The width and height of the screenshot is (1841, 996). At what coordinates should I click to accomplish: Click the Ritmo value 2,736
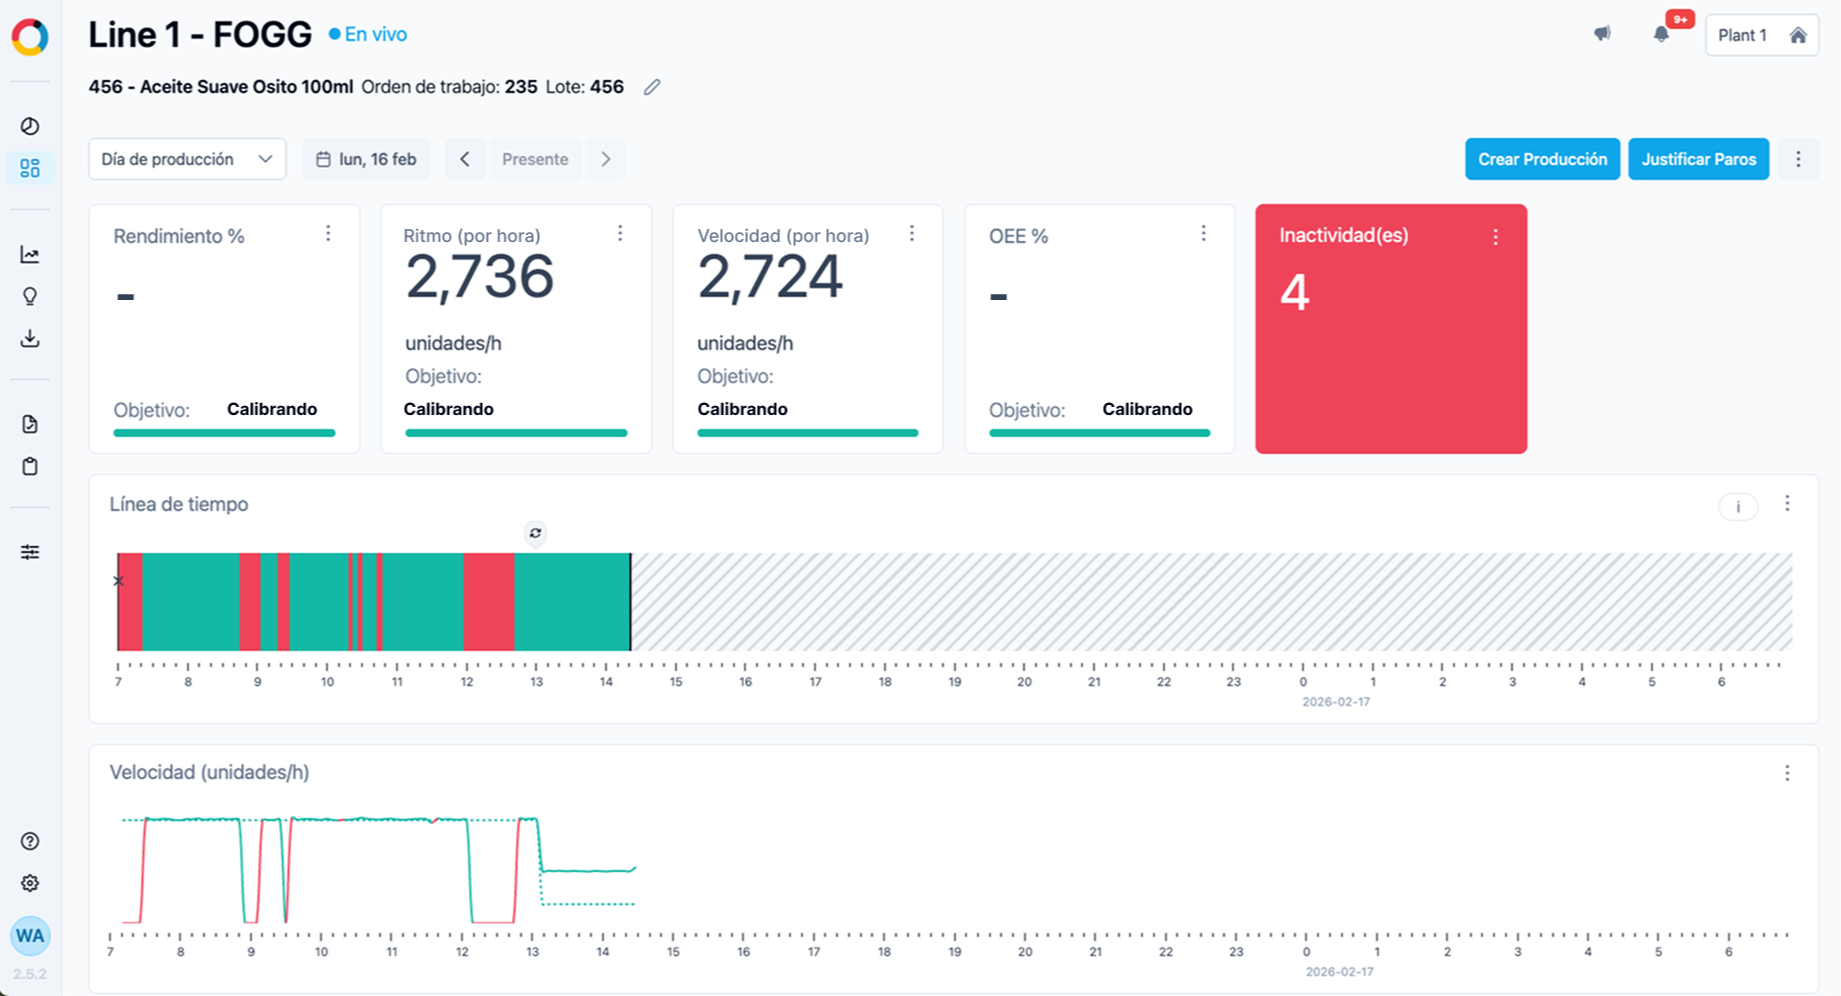[x=479, y=277]
